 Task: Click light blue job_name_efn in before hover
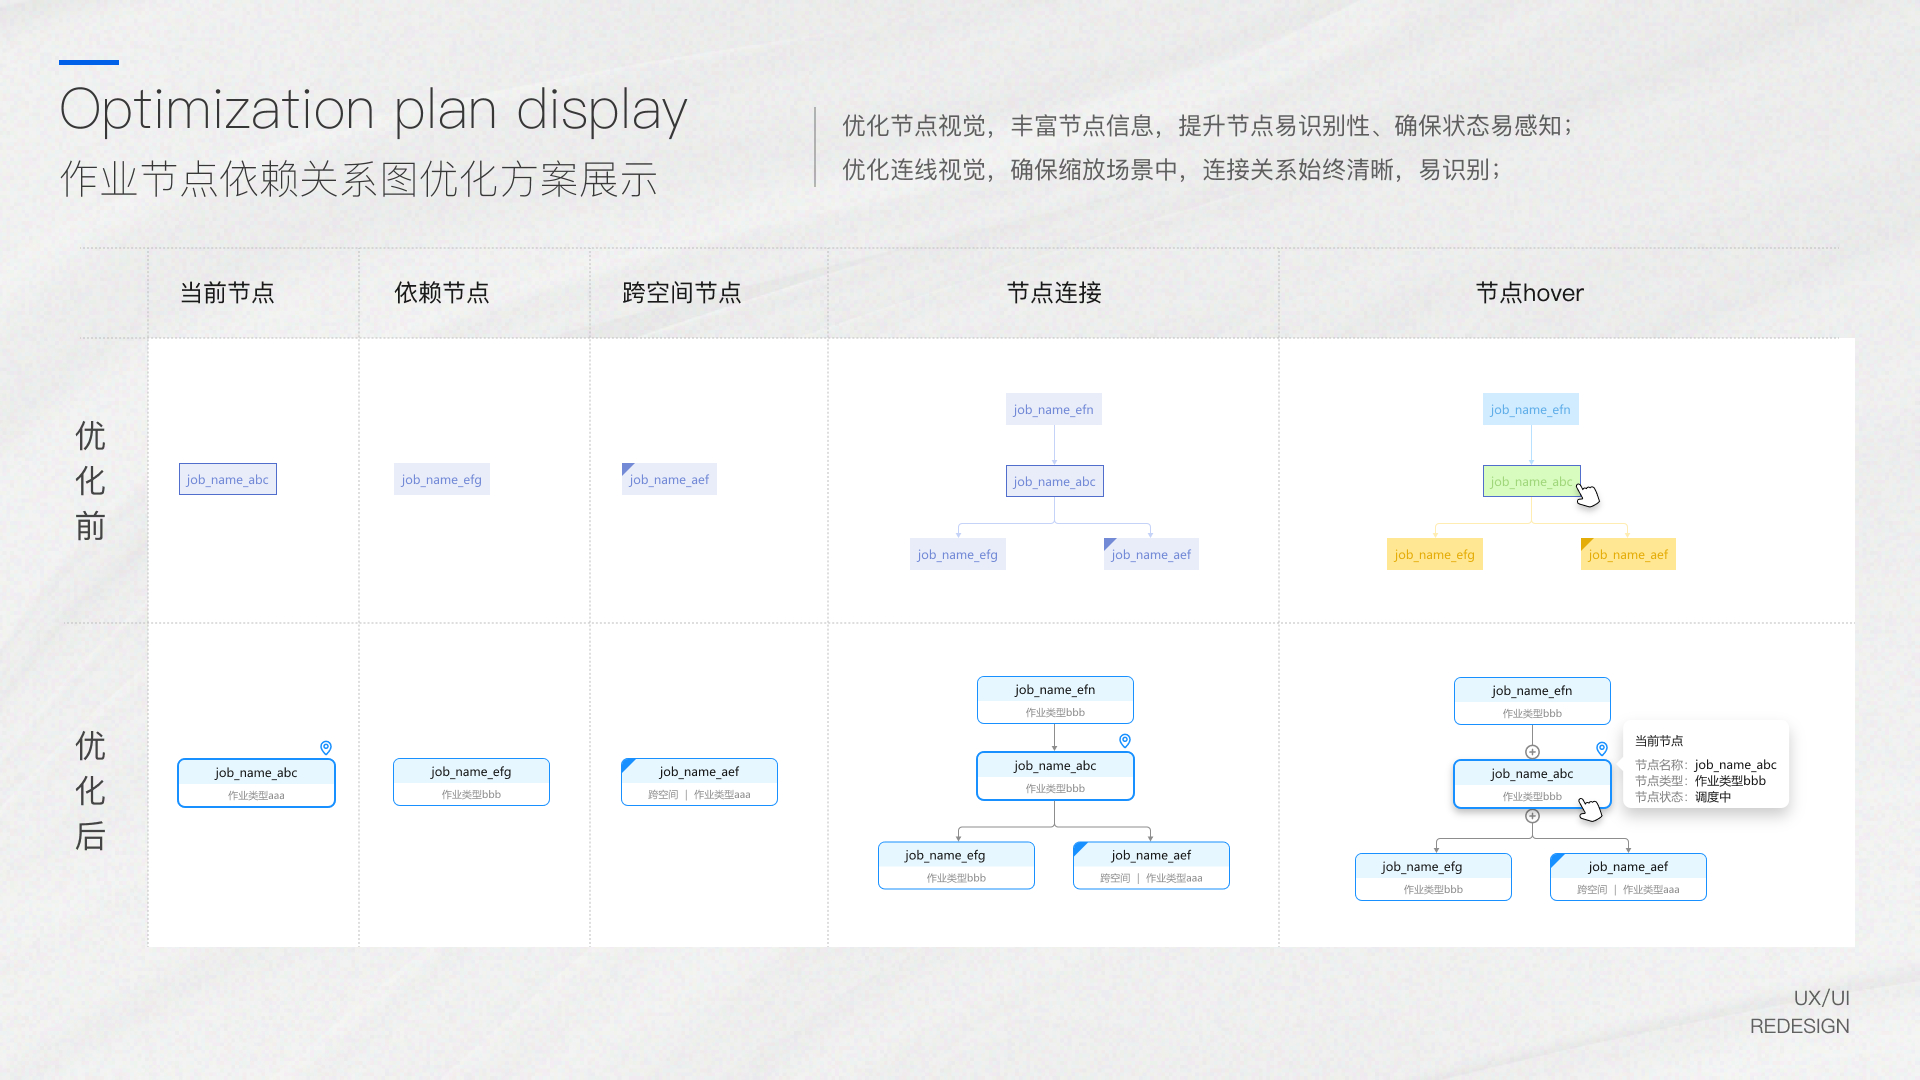(x=1530, y=409)
